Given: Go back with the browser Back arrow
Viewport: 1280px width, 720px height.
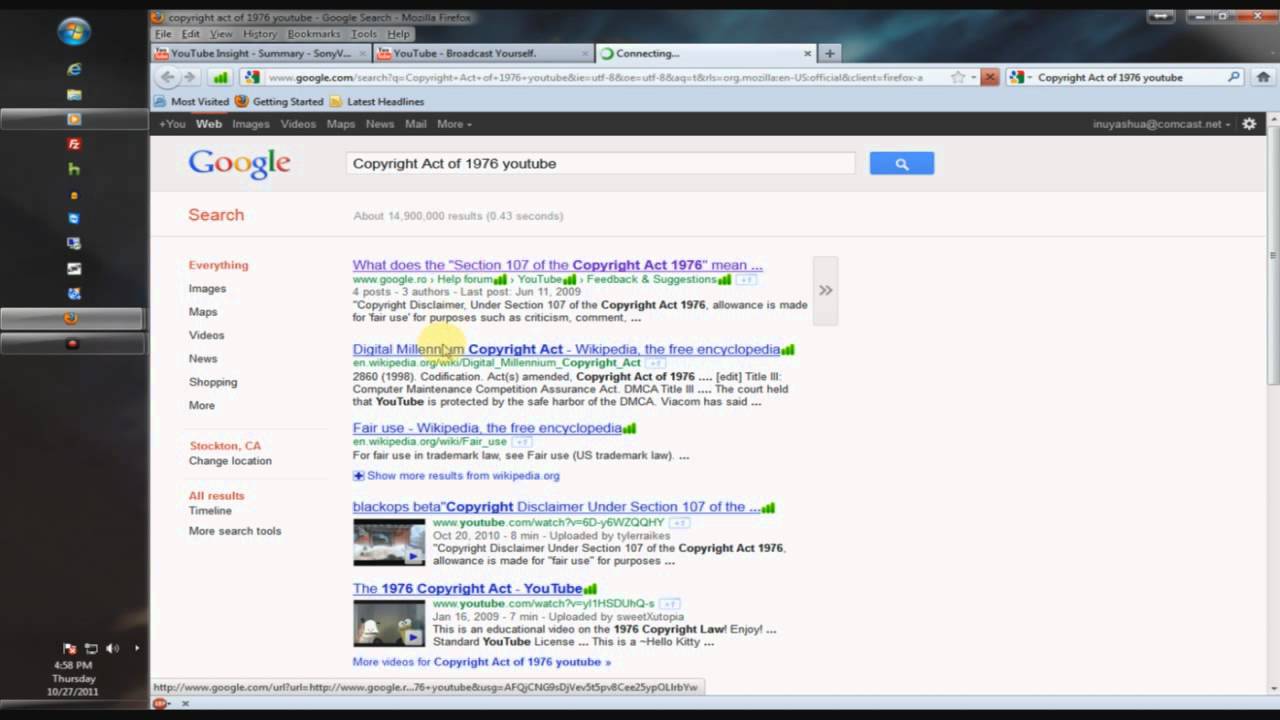Looking at the screenshot, I should point(167,77).
